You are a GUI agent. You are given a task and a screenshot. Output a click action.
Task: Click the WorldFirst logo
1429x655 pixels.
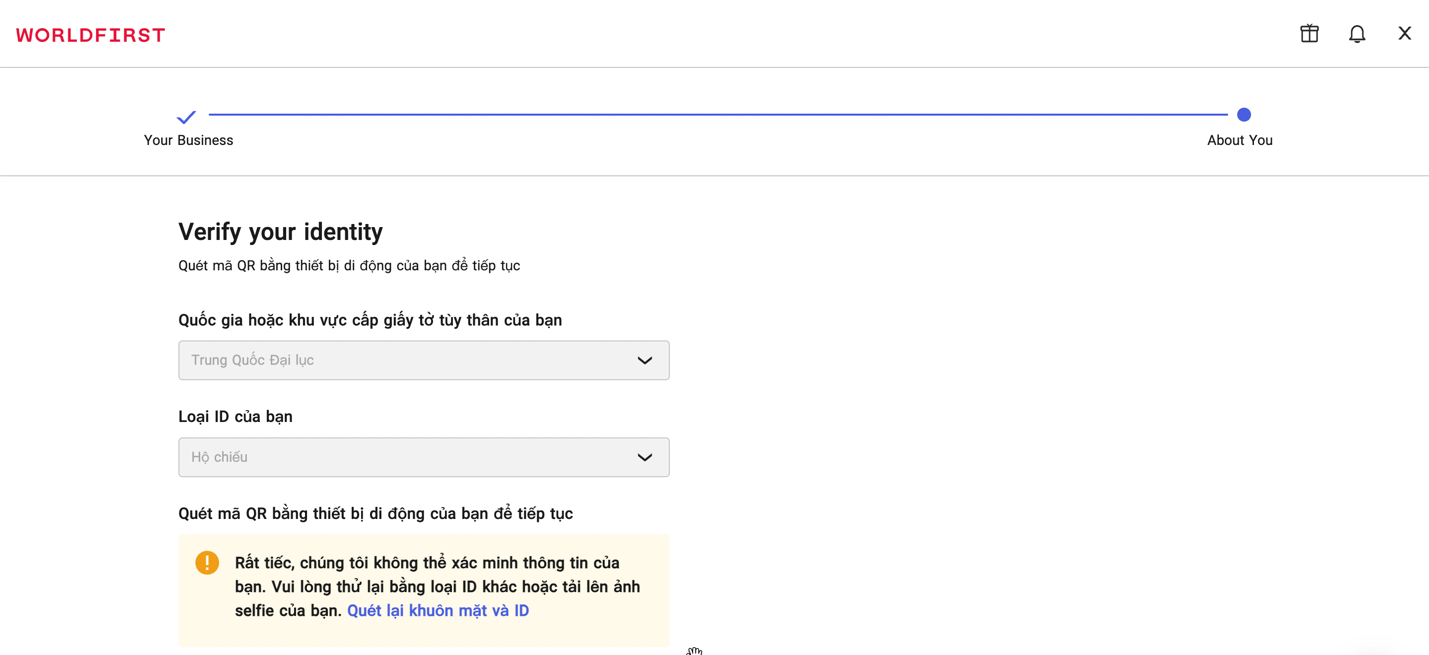(91, 35)
